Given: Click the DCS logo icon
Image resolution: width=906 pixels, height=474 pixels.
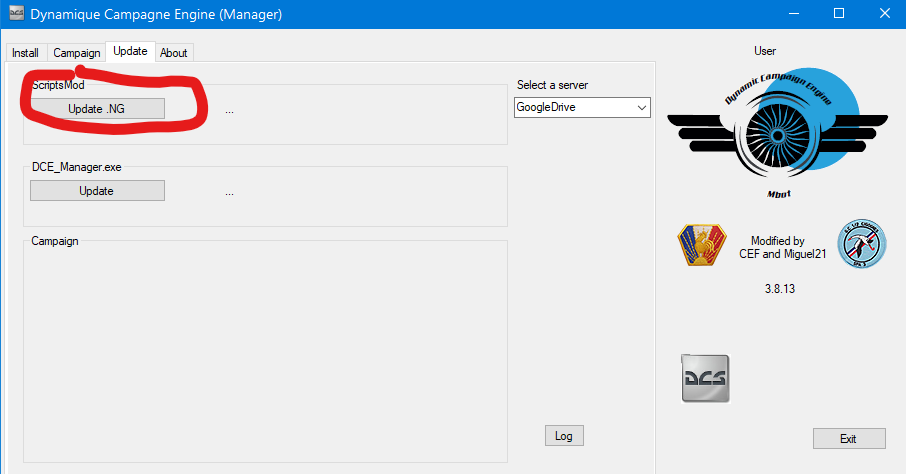Looking at the screenshot, I should point(706,378).
